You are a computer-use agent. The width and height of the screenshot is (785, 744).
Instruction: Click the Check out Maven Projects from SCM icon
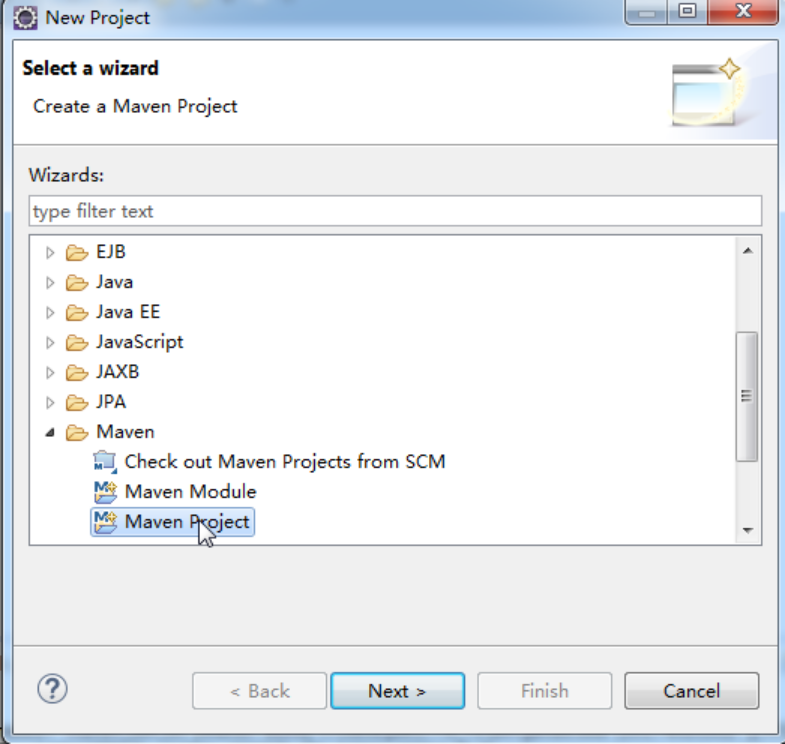pos(106,462)
